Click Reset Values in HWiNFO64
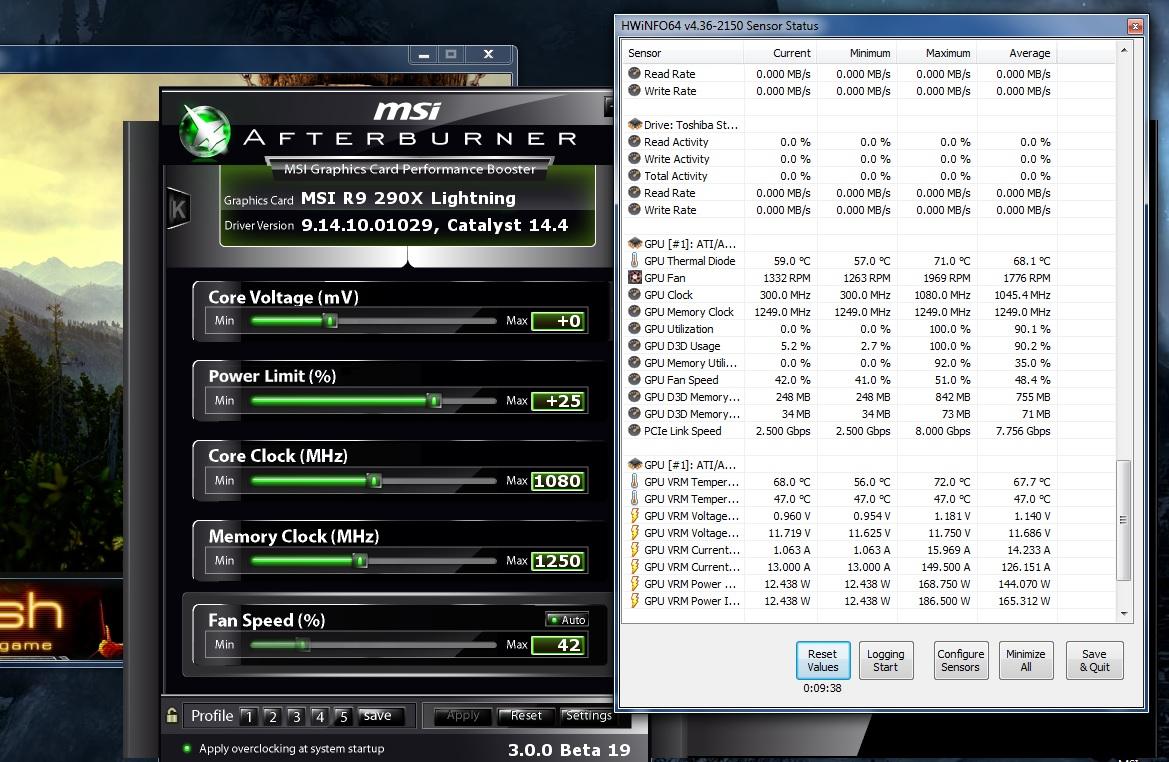This screenshot has height=762, width=1169. (x=822, y=661)
